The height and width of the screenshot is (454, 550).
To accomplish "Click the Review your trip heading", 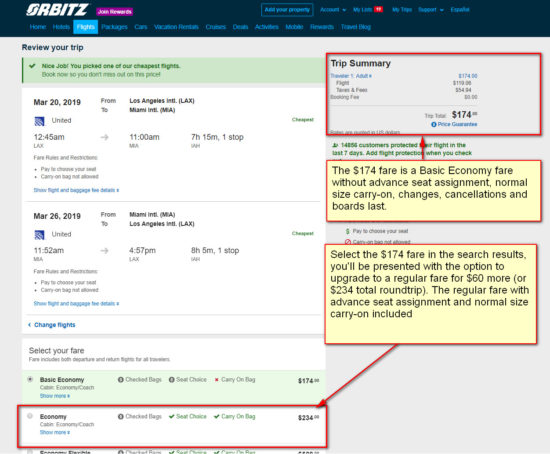I will (53, 47).
